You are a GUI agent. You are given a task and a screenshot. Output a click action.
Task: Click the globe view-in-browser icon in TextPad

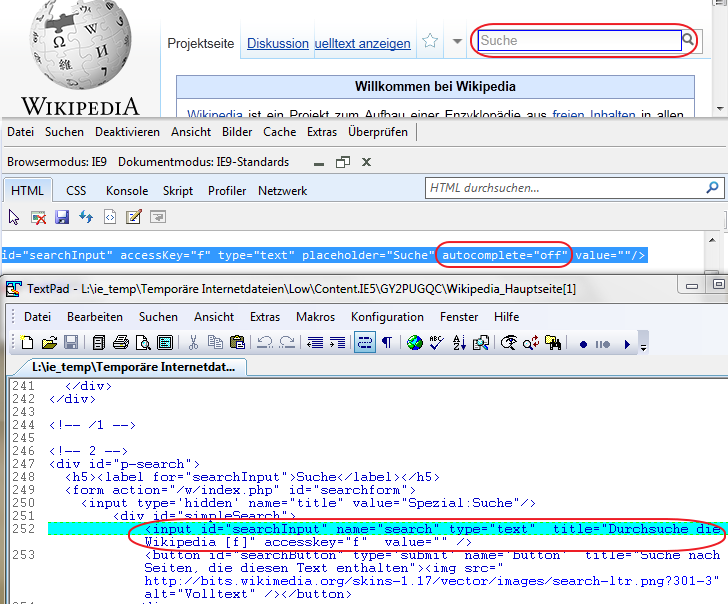tap(415, 343)
